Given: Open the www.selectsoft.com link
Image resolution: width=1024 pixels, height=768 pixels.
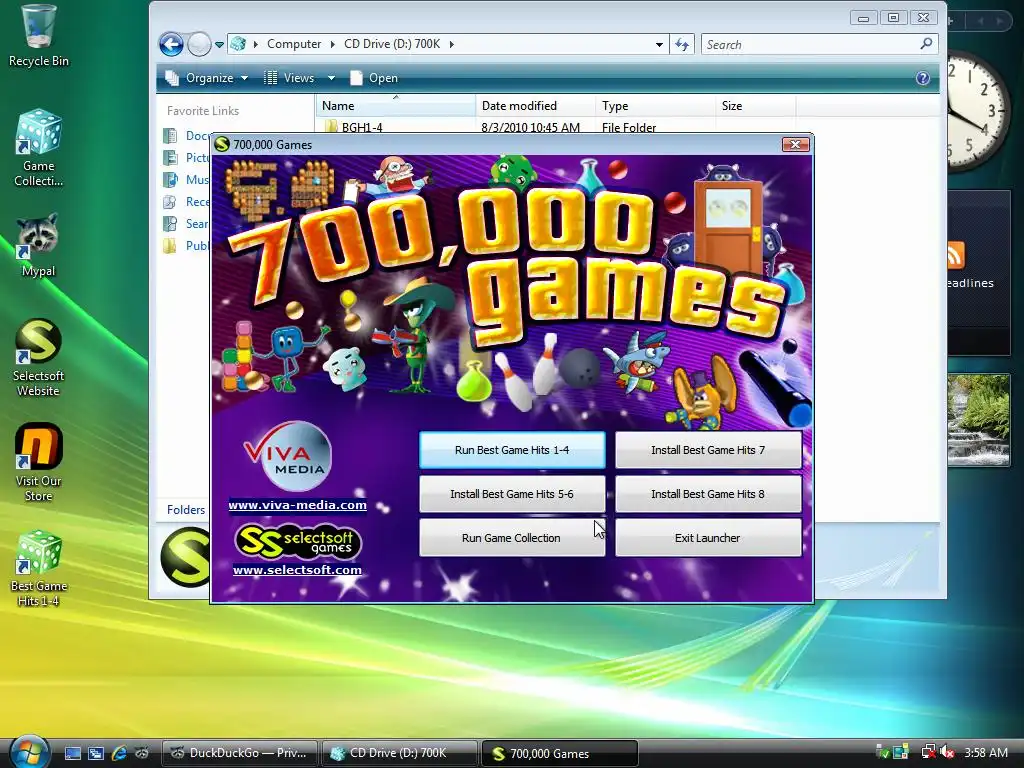Looking at the screenshot, I should click(297, 569).
